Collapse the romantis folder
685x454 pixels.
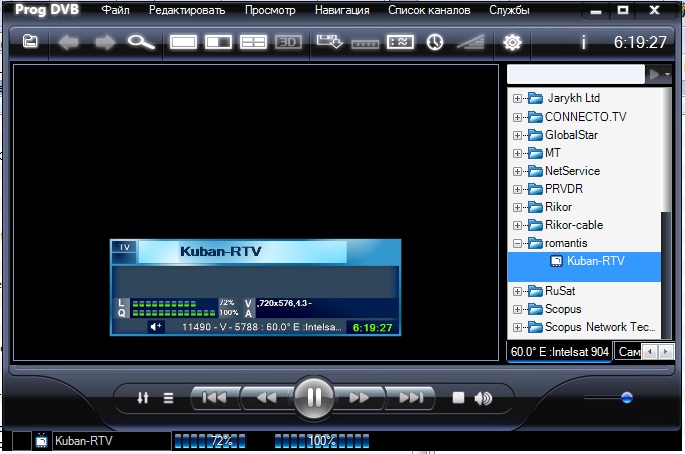(x=517, y=243)
